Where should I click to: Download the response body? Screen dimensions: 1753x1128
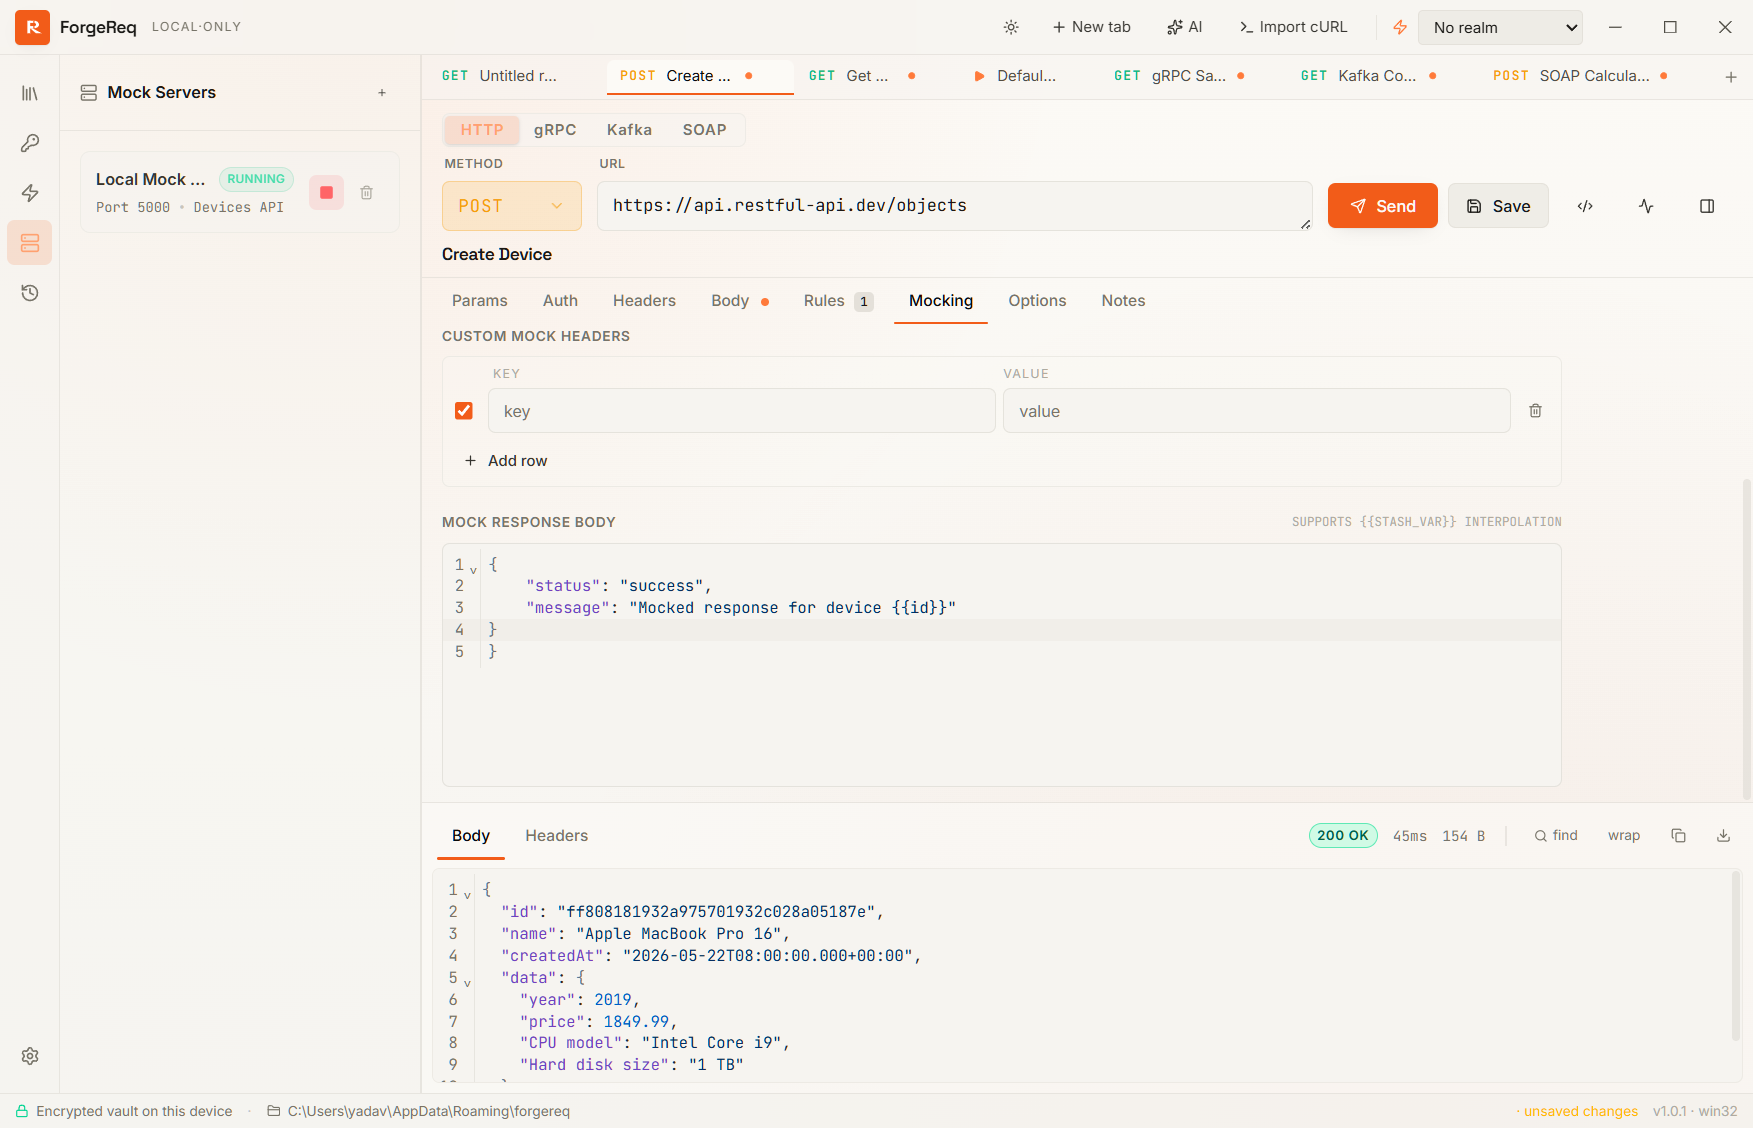click(1723, 836)
